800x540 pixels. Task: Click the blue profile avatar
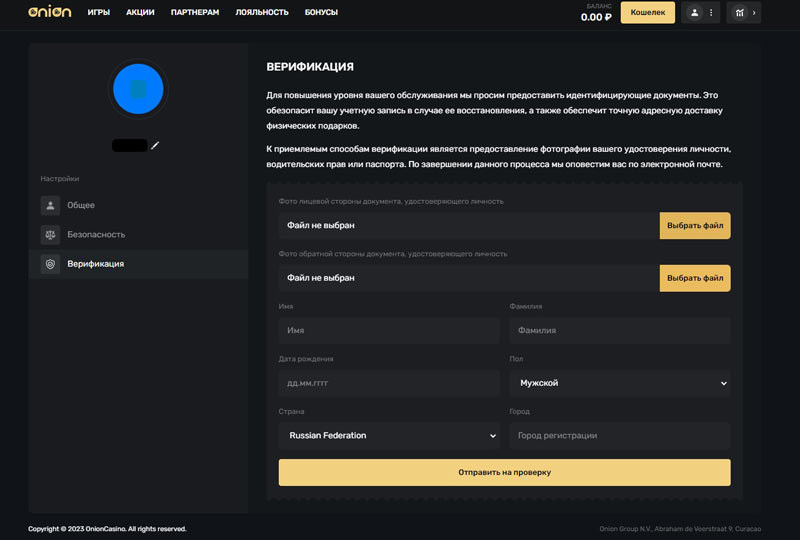point(138,88)
